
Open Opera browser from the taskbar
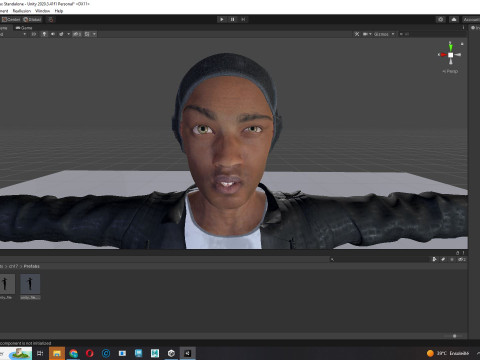[x=89, y=353]
